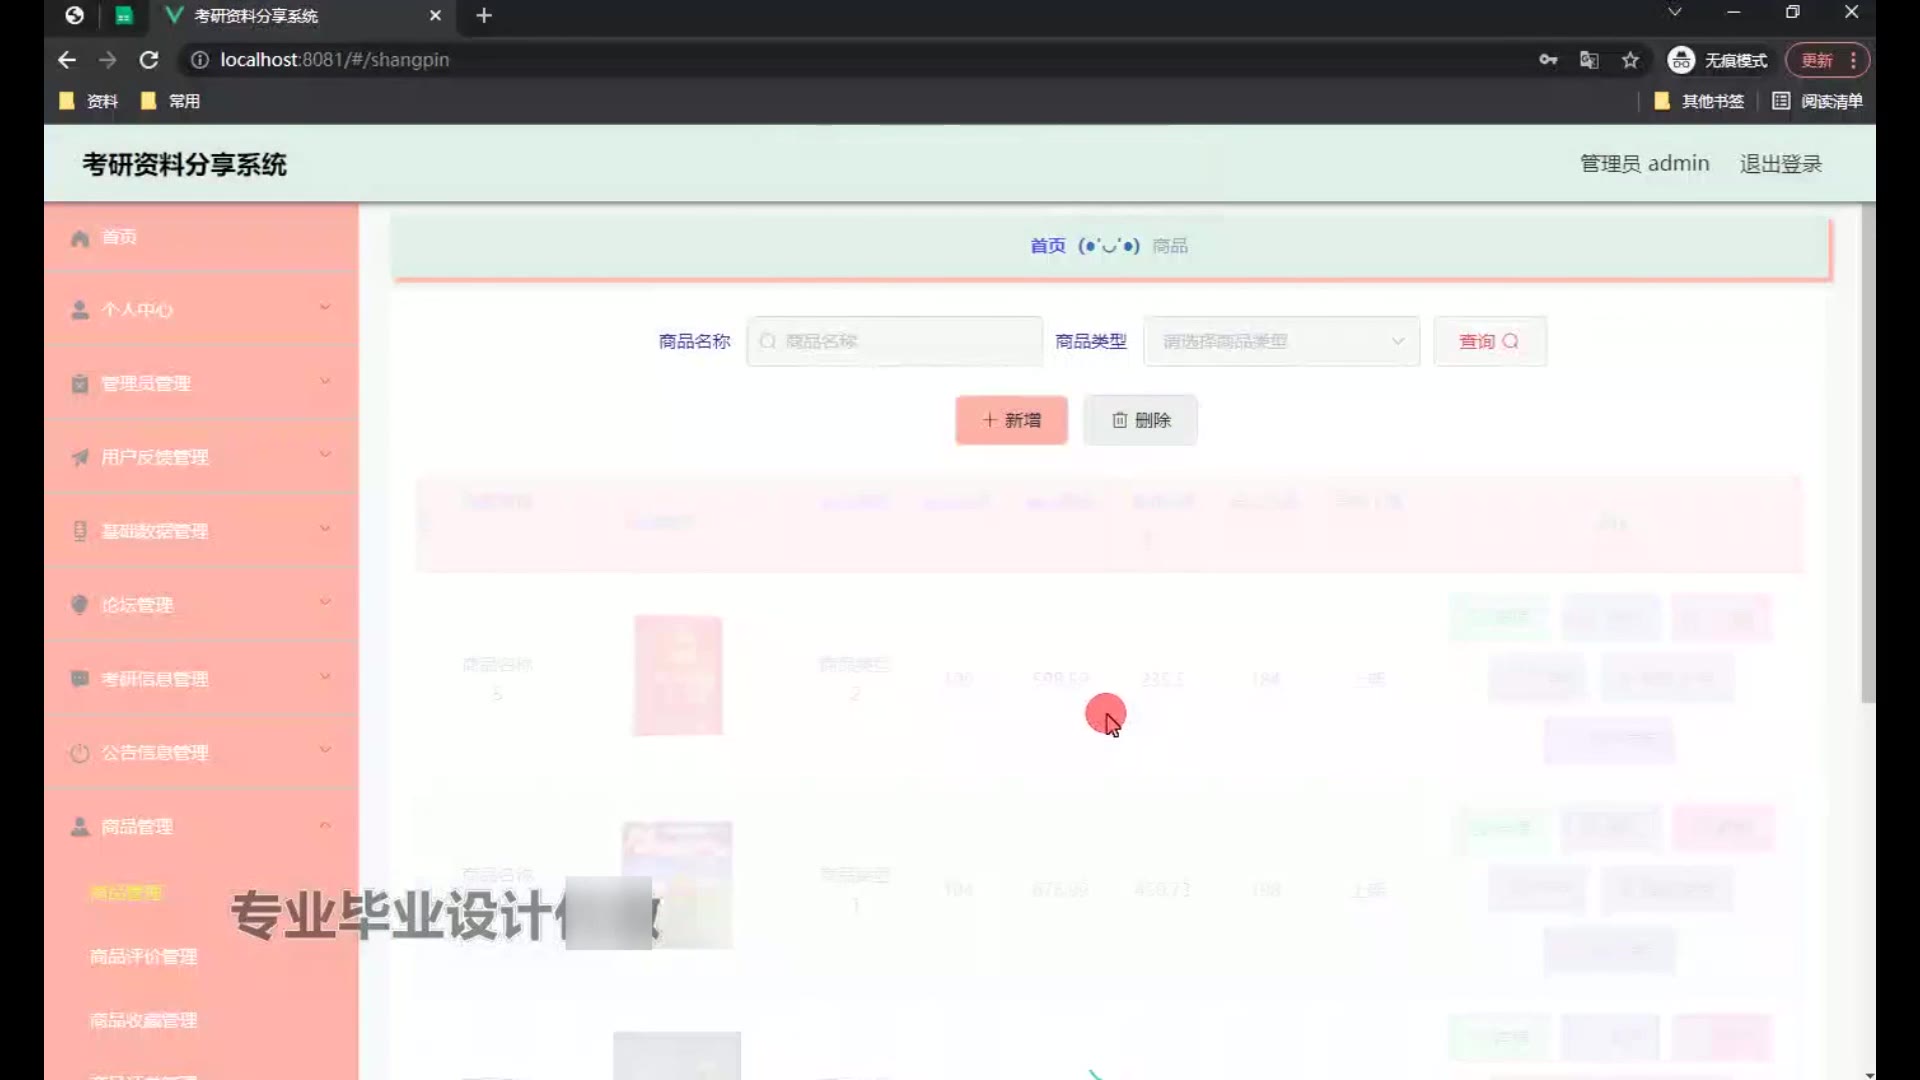Viewport: 1920px width, 1080px height.
Task: Click the bookmark star icon
Action: point(1630,60)
